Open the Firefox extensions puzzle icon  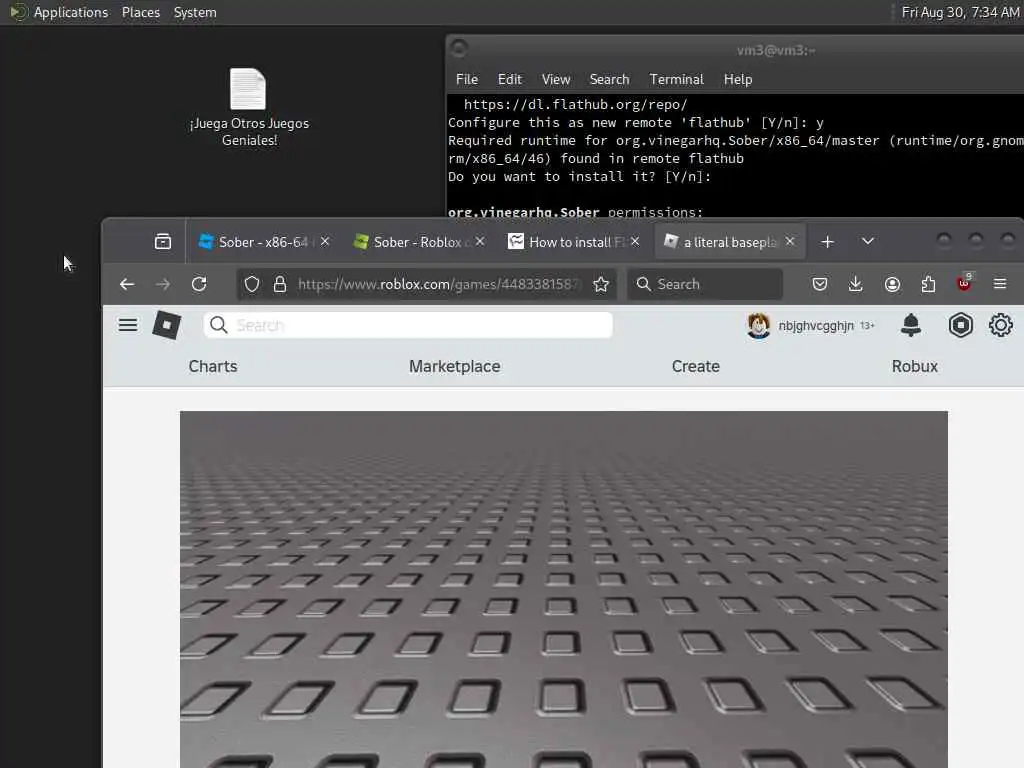tap(928, 284)
